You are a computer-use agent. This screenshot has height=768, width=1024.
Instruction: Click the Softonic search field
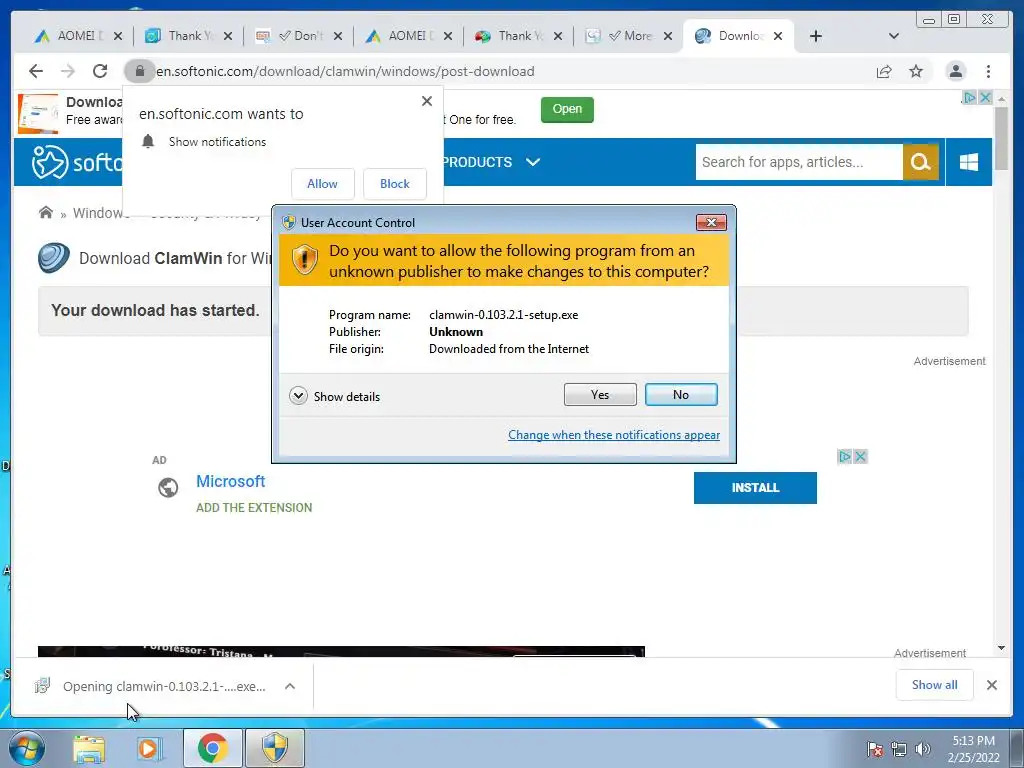click(x=799, y=162)
